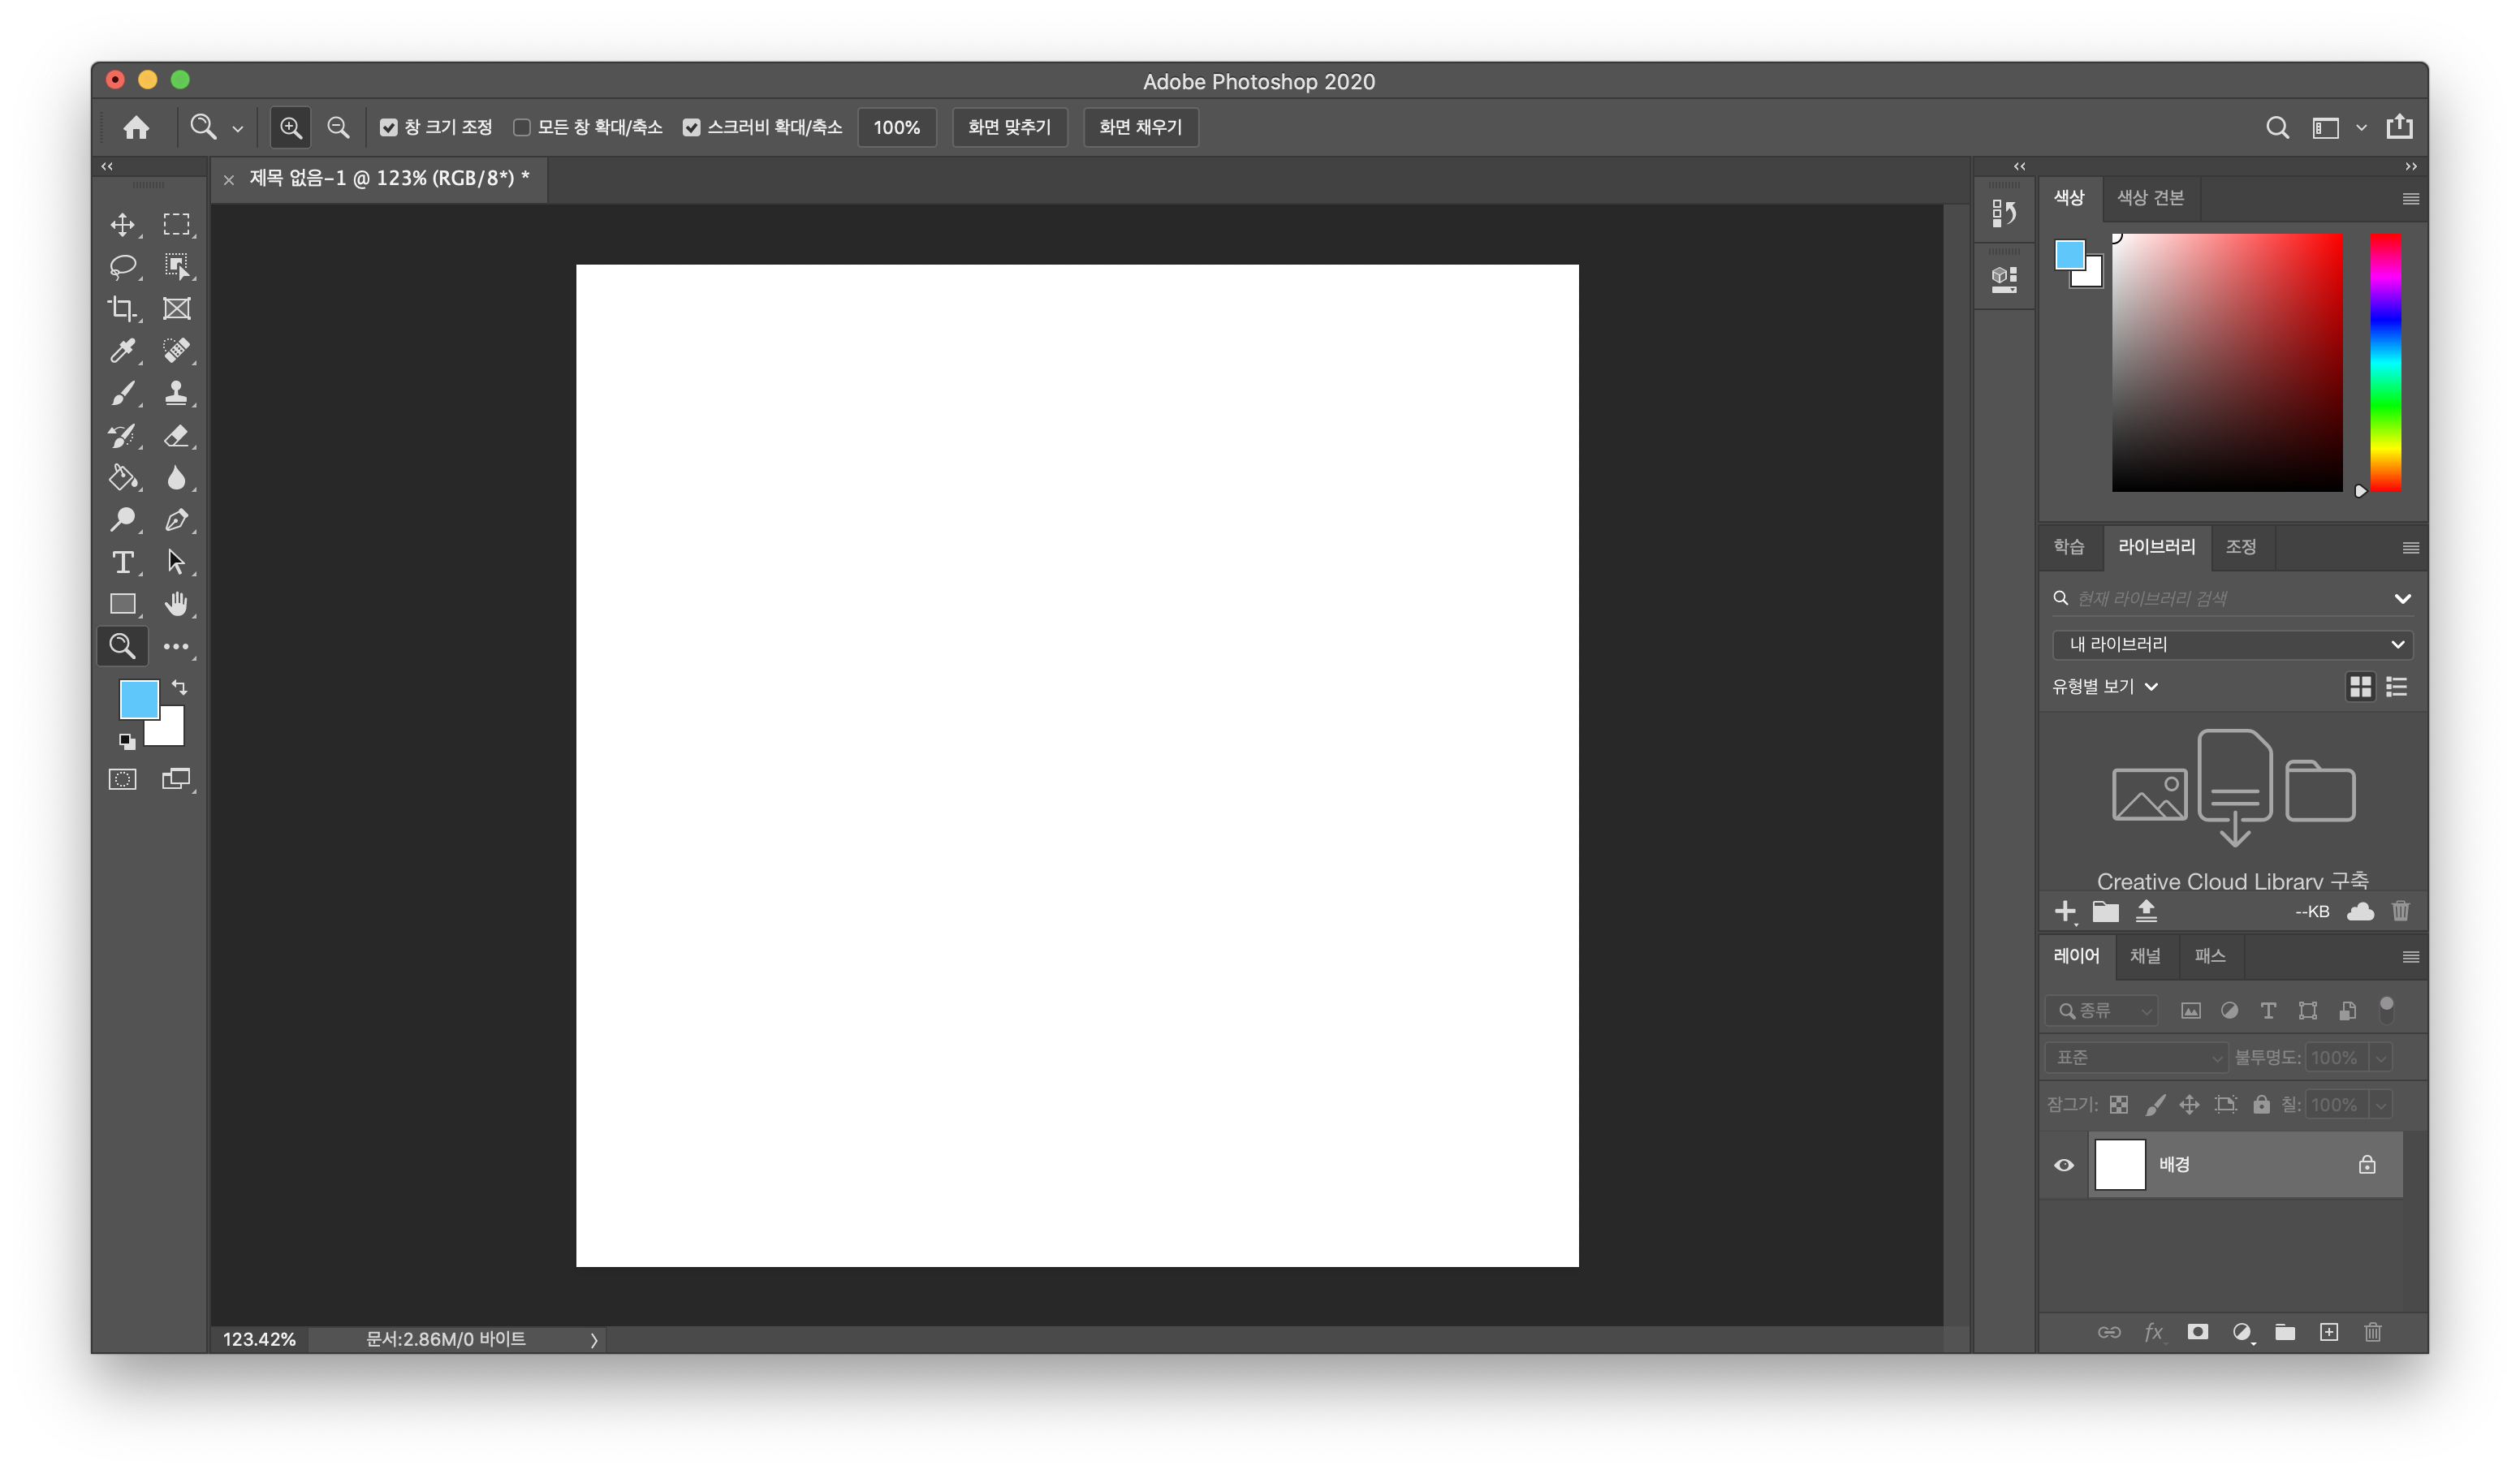This screenshot has width=2520, height=1474.
Task: Open the 내 라이브러리 dropdown
Action: (x=2232, y=644)
